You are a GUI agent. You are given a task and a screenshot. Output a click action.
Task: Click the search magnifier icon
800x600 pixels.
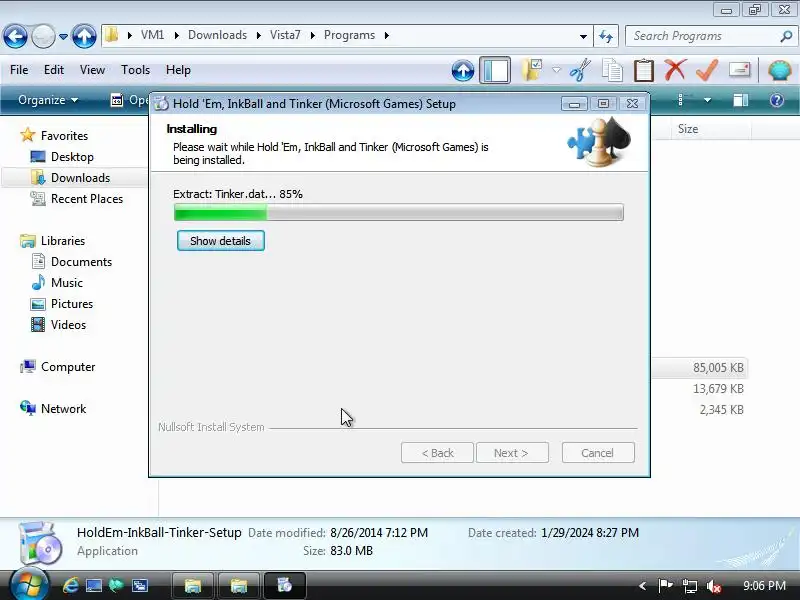tap(786, 36)
